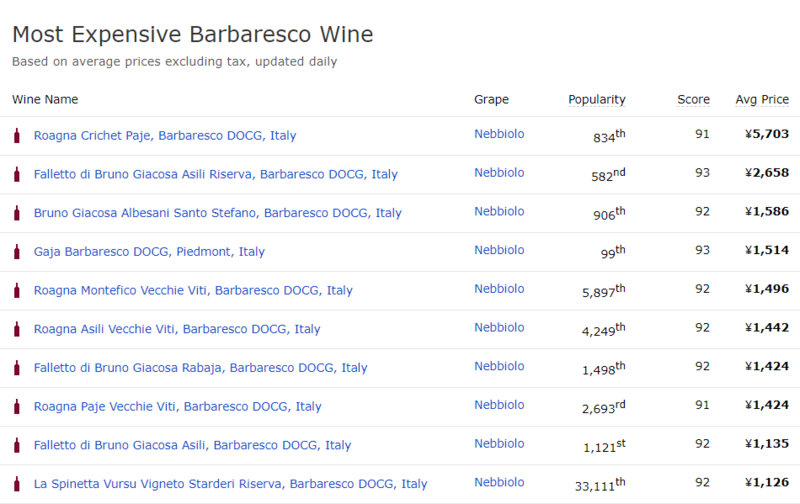
Task: Click bottle icon for Roagna Paje Vecchie Viti
Action: coord(16,406)
